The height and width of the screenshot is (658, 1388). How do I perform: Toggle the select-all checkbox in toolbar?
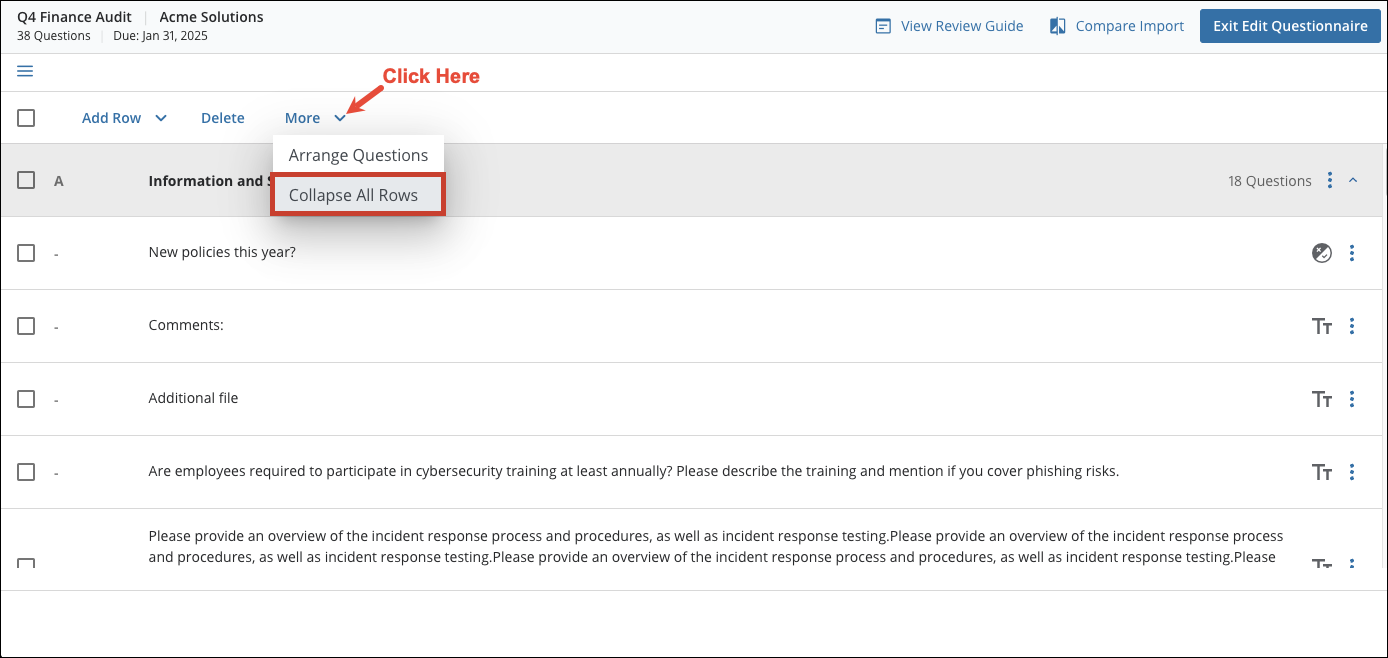tap(26, 118)
